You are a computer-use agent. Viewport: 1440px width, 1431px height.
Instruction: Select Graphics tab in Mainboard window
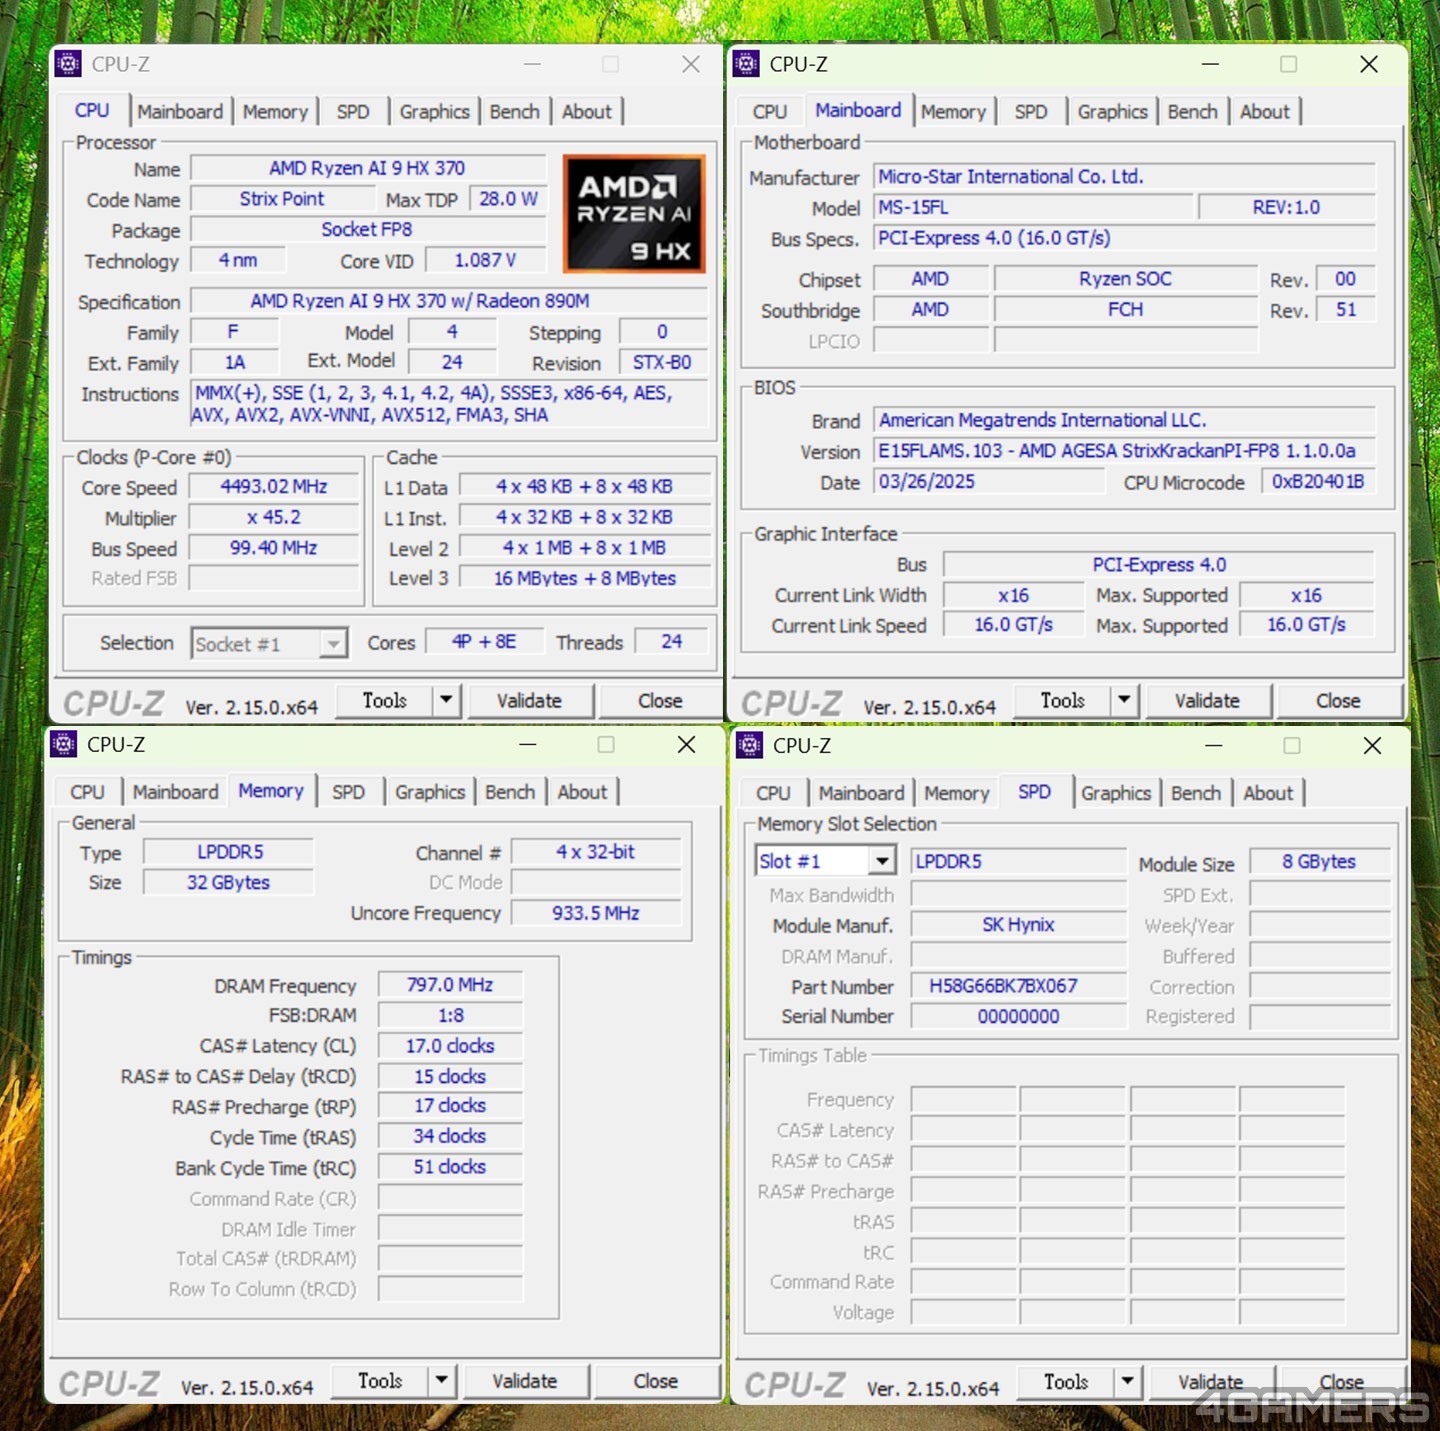coord(1112,112)
